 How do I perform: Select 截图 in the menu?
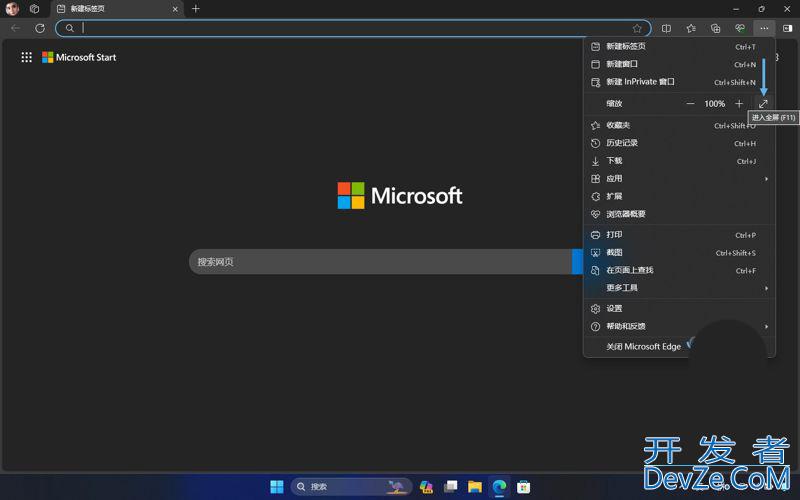[679, 253]
